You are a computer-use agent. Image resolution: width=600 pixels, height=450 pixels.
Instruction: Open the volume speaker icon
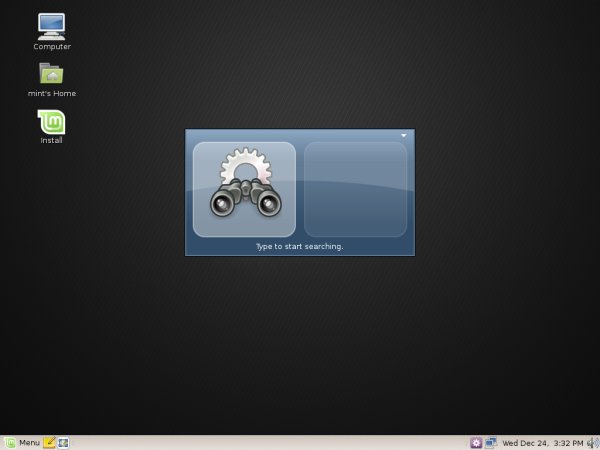click(591, 442)
